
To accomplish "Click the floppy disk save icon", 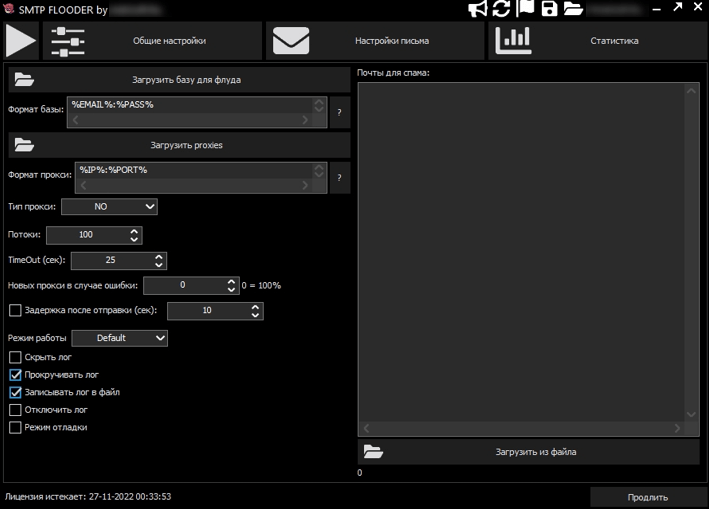I will (549, 9).
